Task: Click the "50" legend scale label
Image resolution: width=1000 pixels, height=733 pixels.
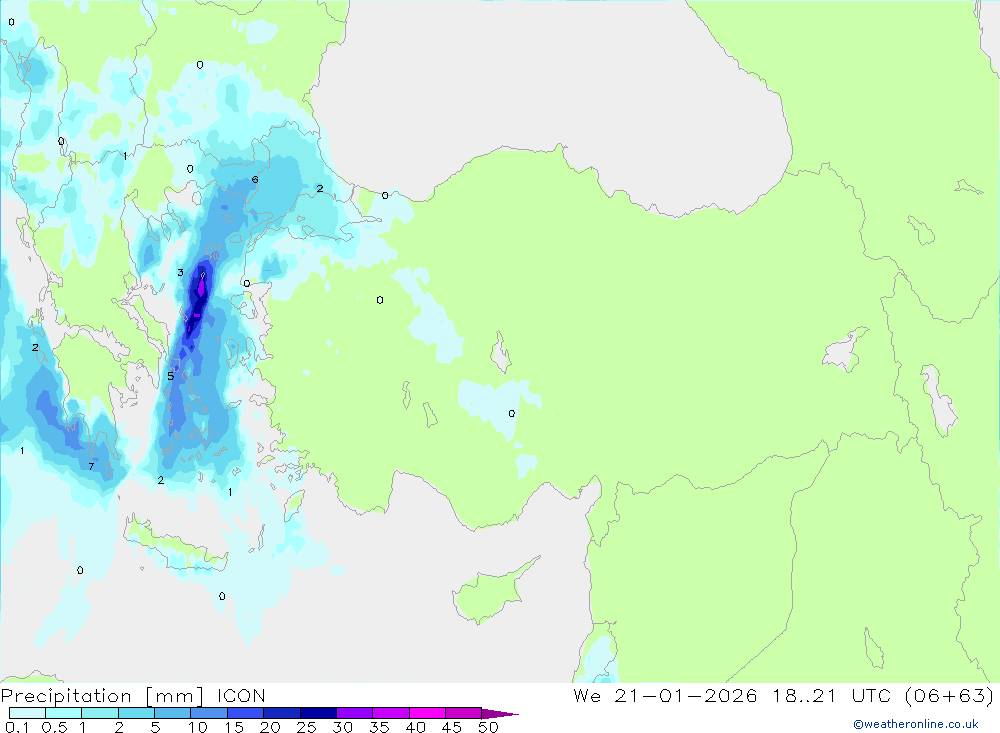Action: (488, 727)
